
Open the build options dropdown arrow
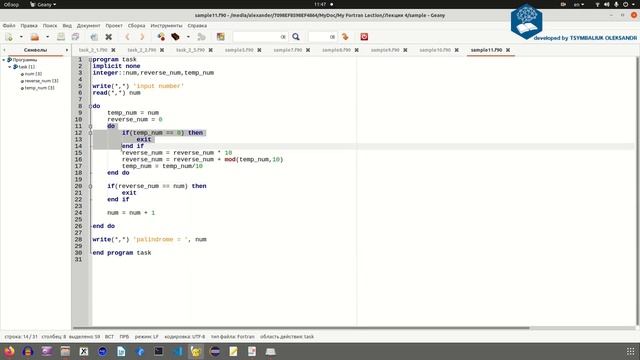point(188,37)
